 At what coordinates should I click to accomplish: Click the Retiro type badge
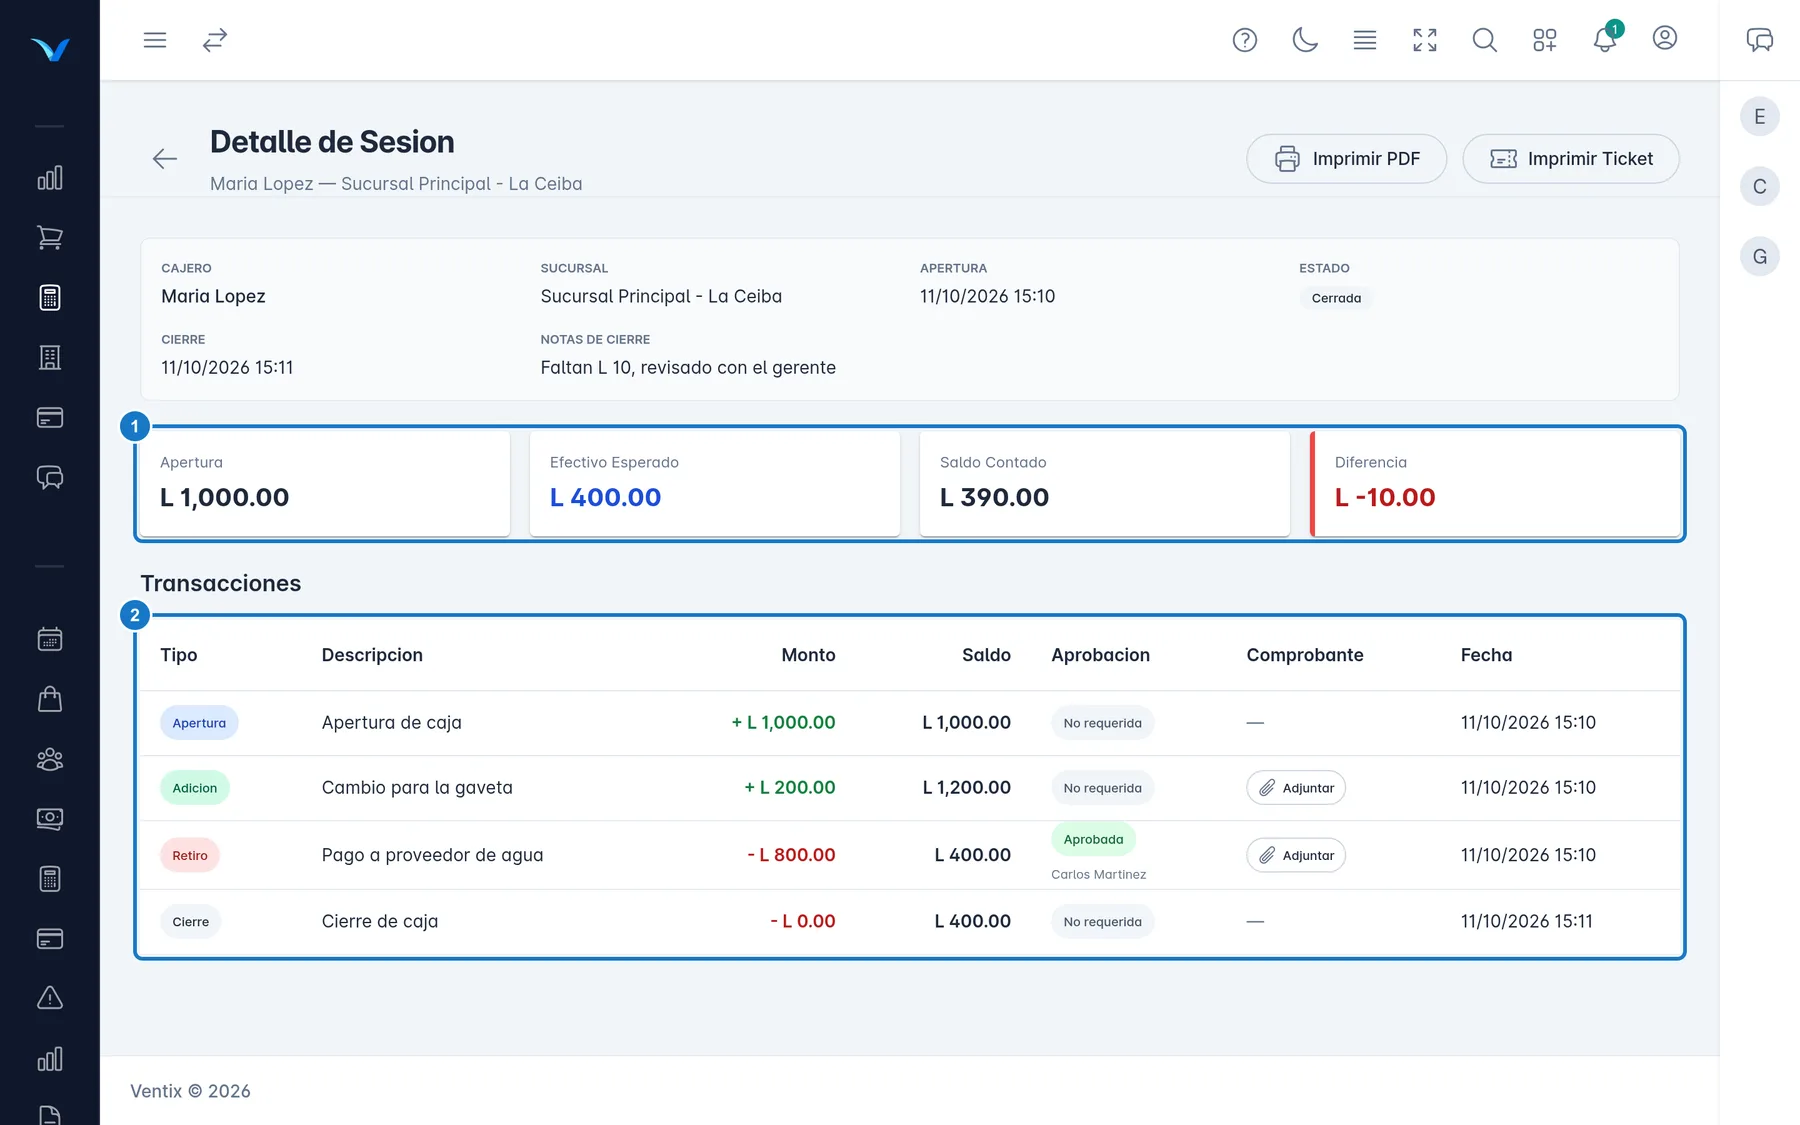point(190,855)
